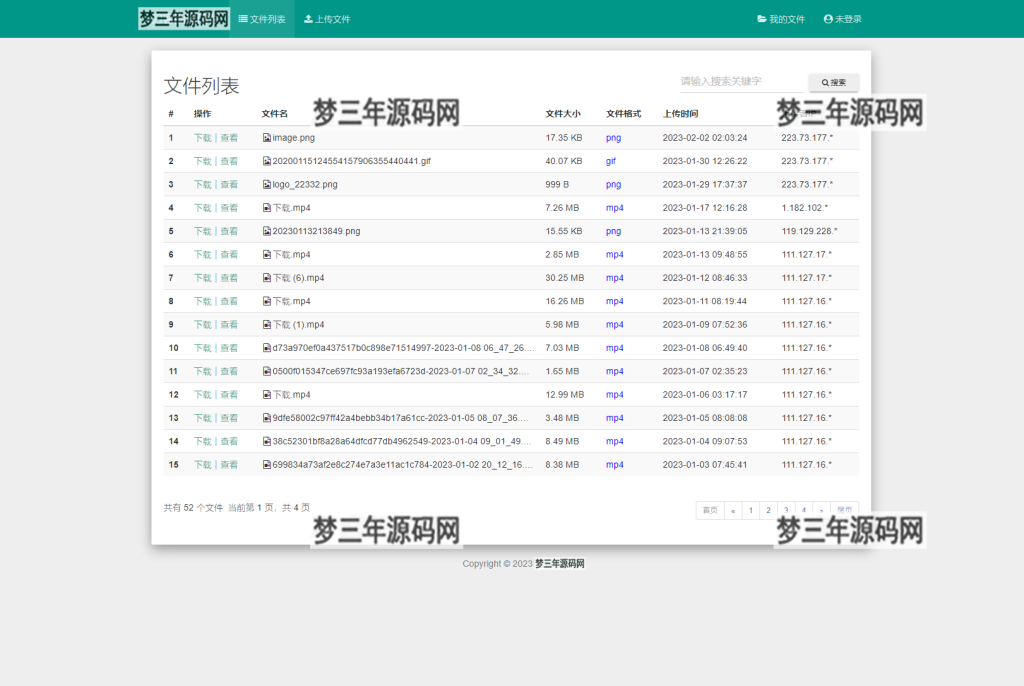The image size is (1024, 686).
Task: Click the file size 30.25 MB
Action: pyautogui.click(x=565, y=278)
